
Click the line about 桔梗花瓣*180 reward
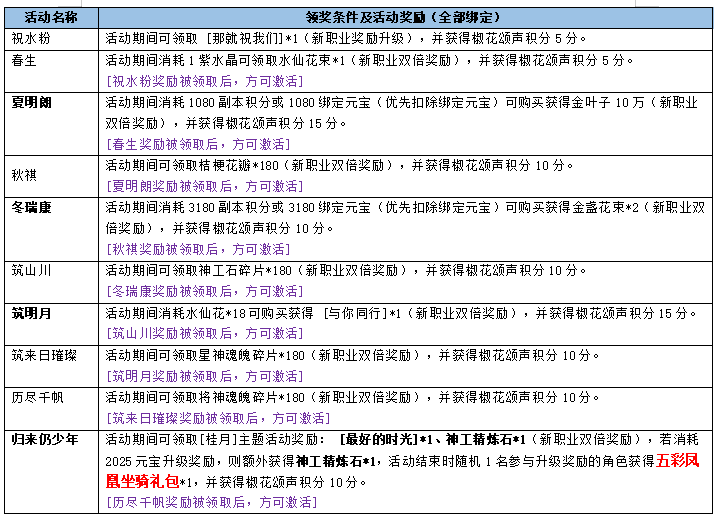[x=339, y=165]
